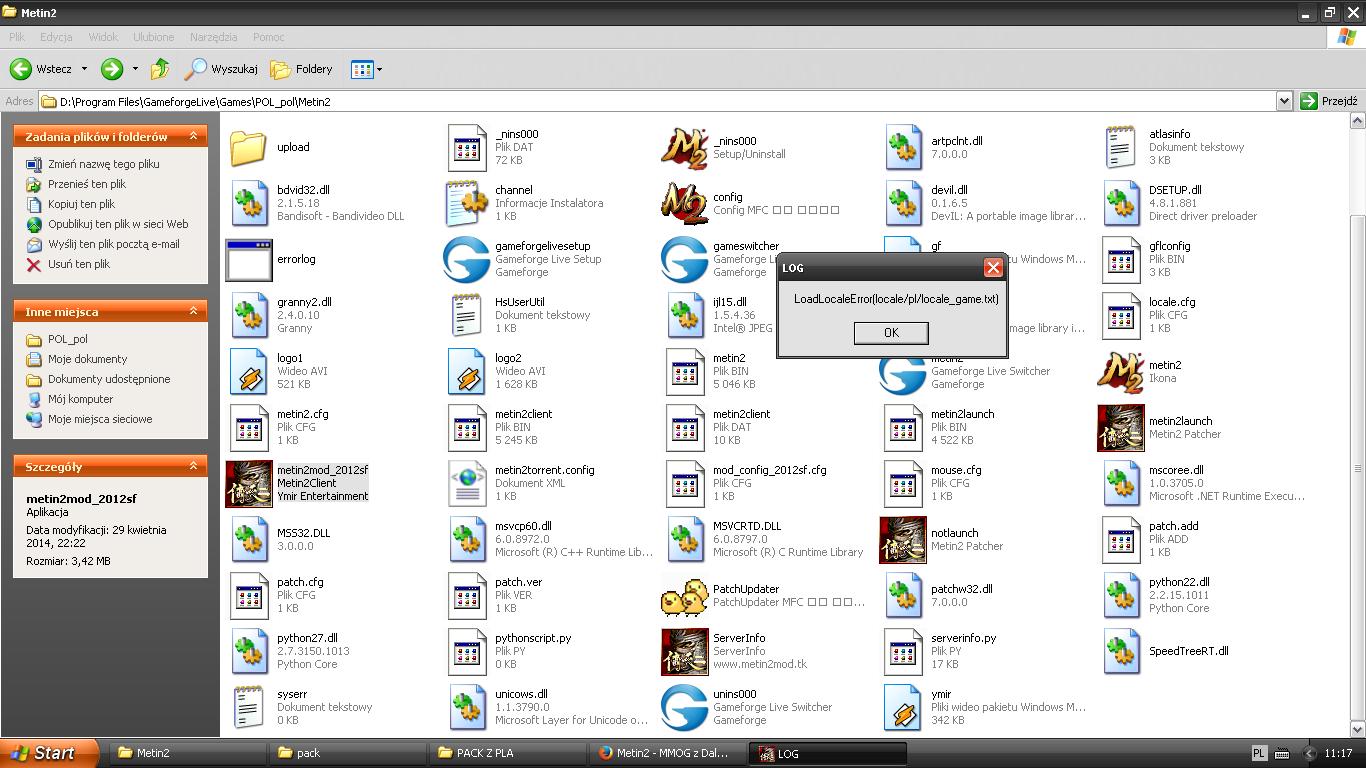
Task: Go back with the Wstecz arrow button
Action: click(x=41, y=69)
